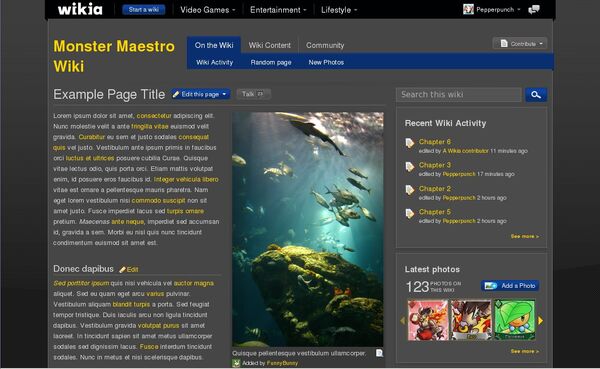600x369 pixels.
Task: Click the search magnifier button
Action: 536,95
